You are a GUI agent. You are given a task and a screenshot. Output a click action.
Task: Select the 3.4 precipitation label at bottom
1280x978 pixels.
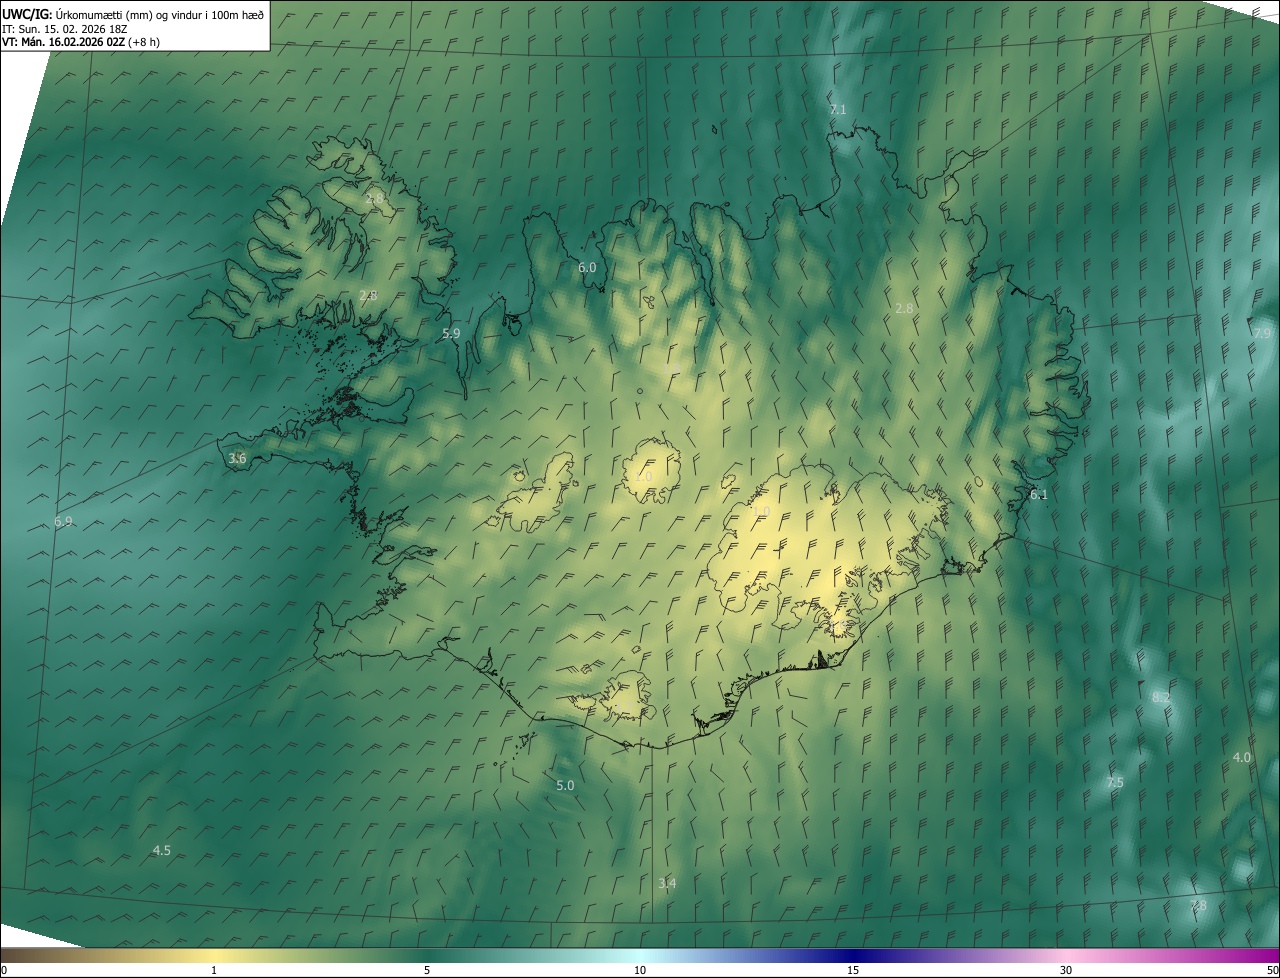[x=667, y=883]
